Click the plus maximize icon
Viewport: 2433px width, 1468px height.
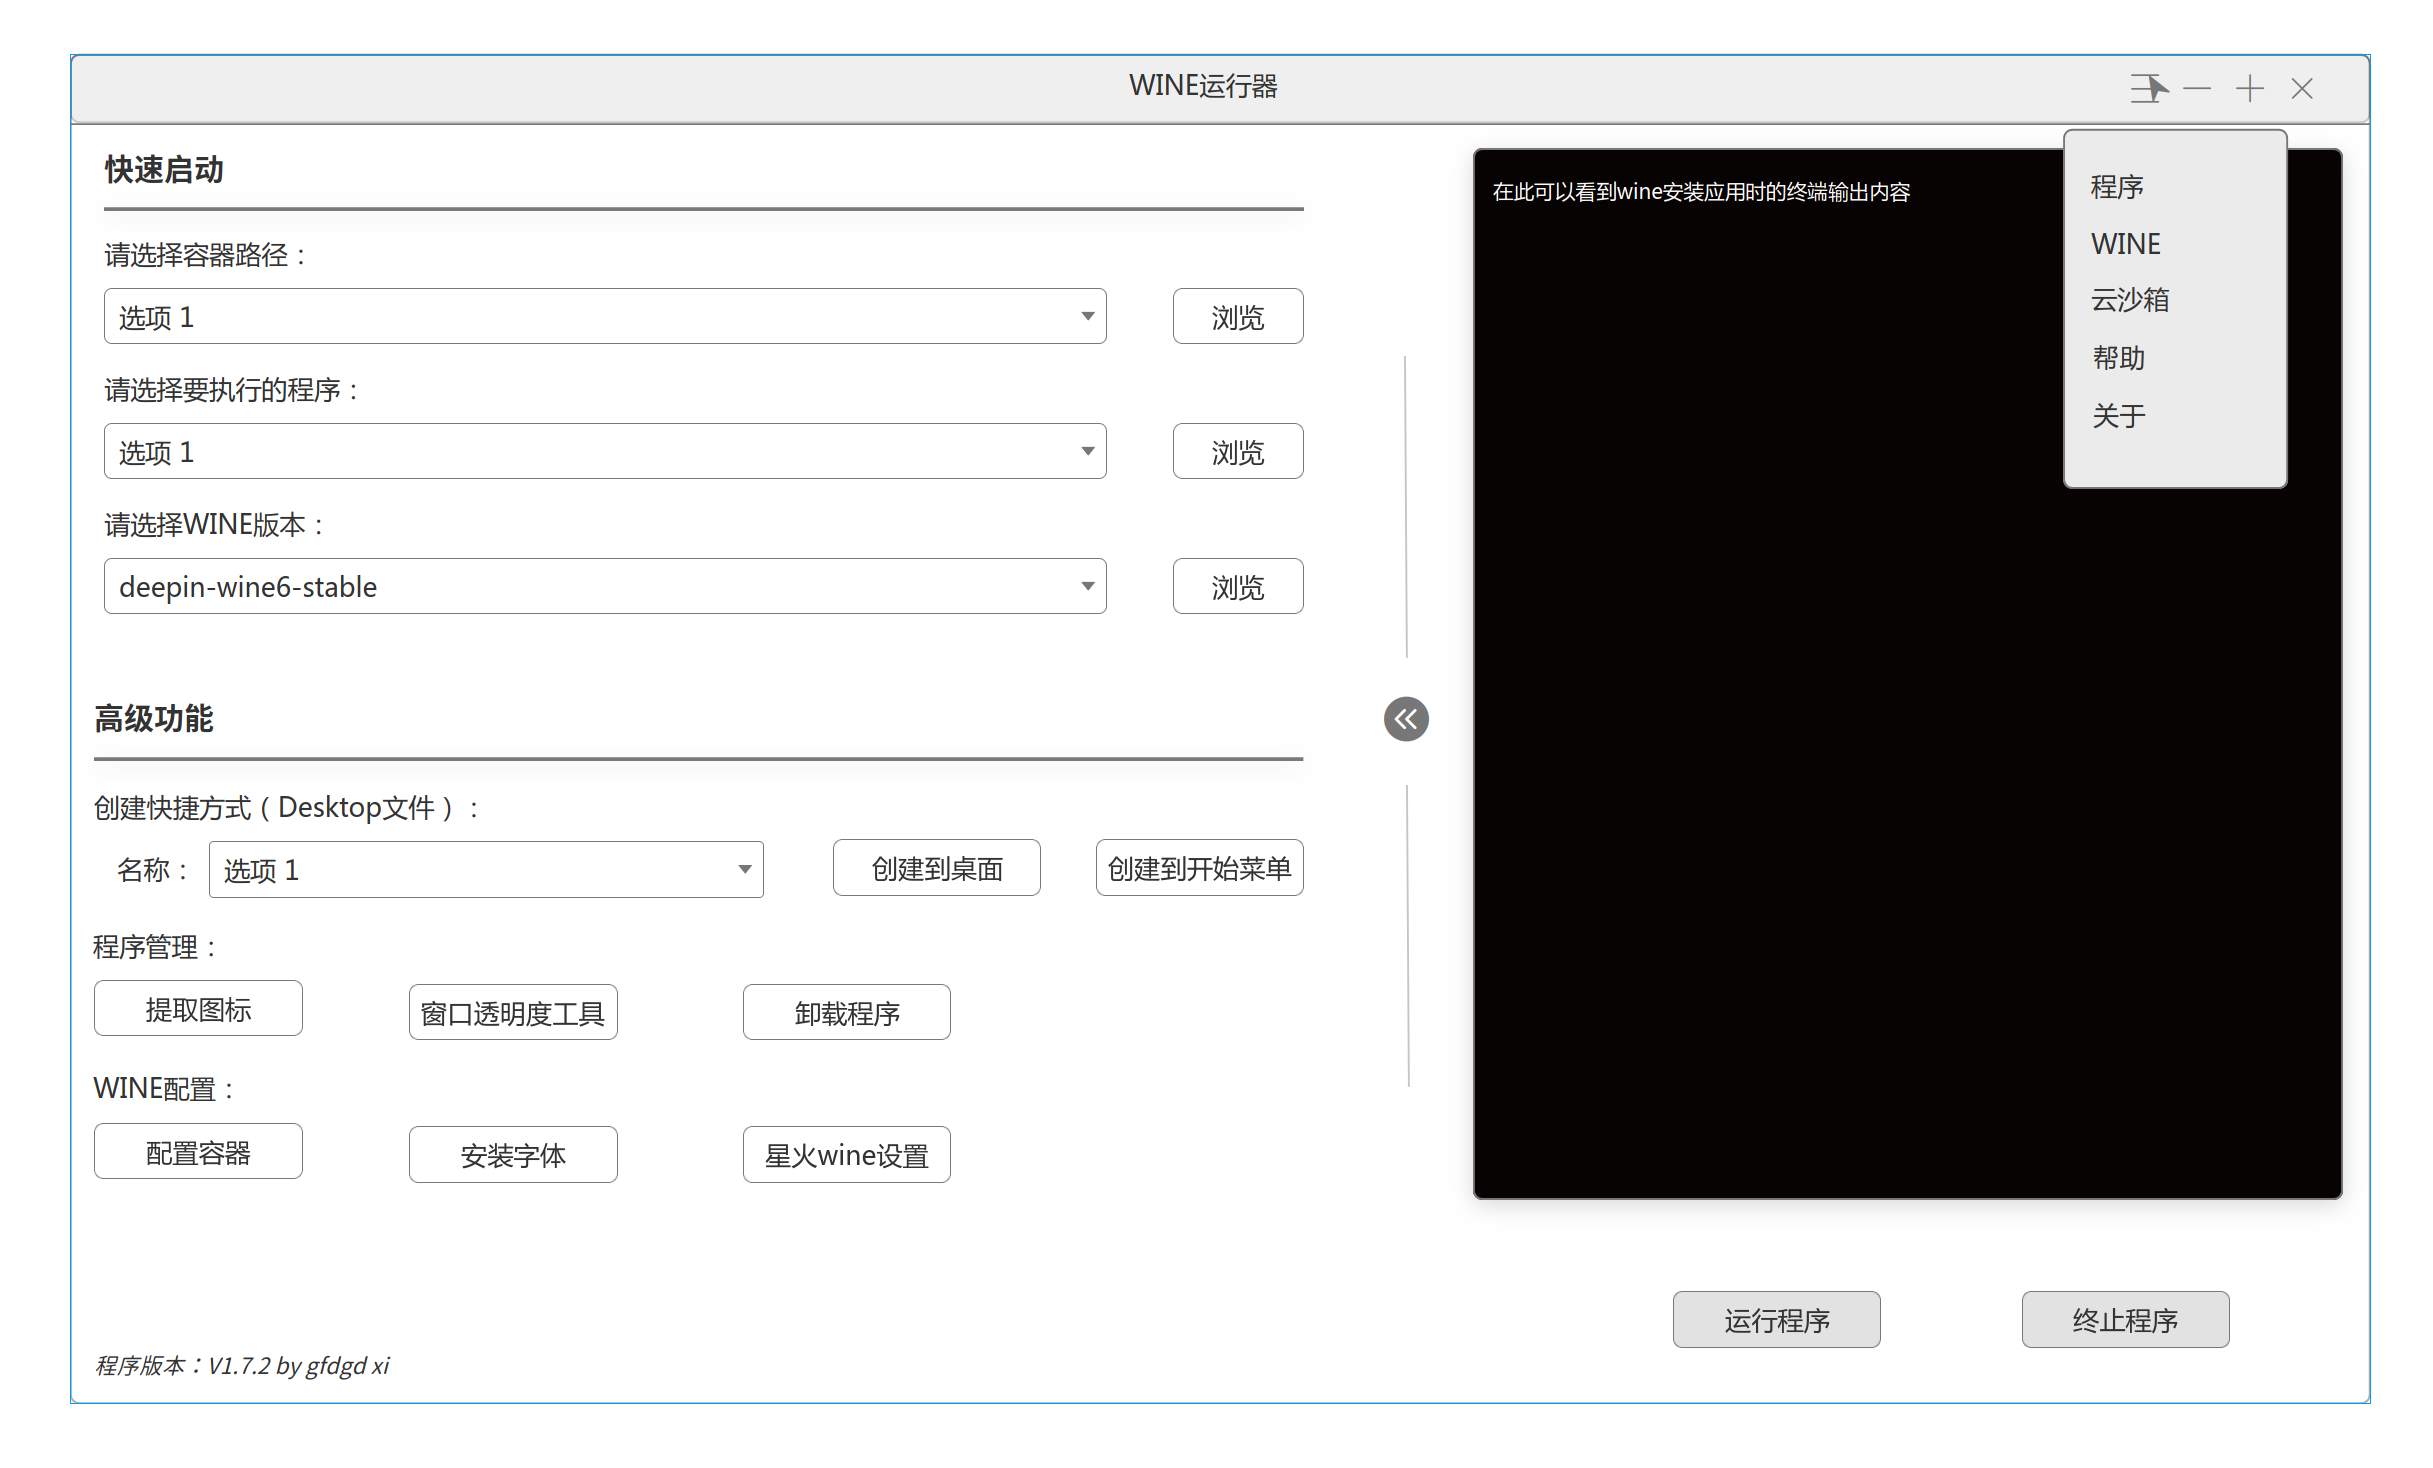point(2250,89)
